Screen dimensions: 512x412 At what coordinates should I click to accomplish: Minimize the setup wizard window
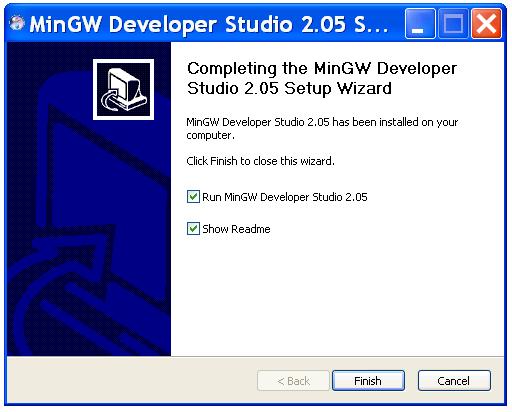click(420, 24)
